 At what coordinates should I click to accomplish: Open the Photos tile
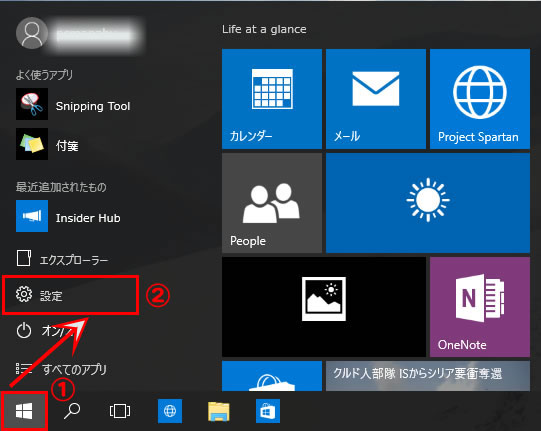[x=324, y=307]
